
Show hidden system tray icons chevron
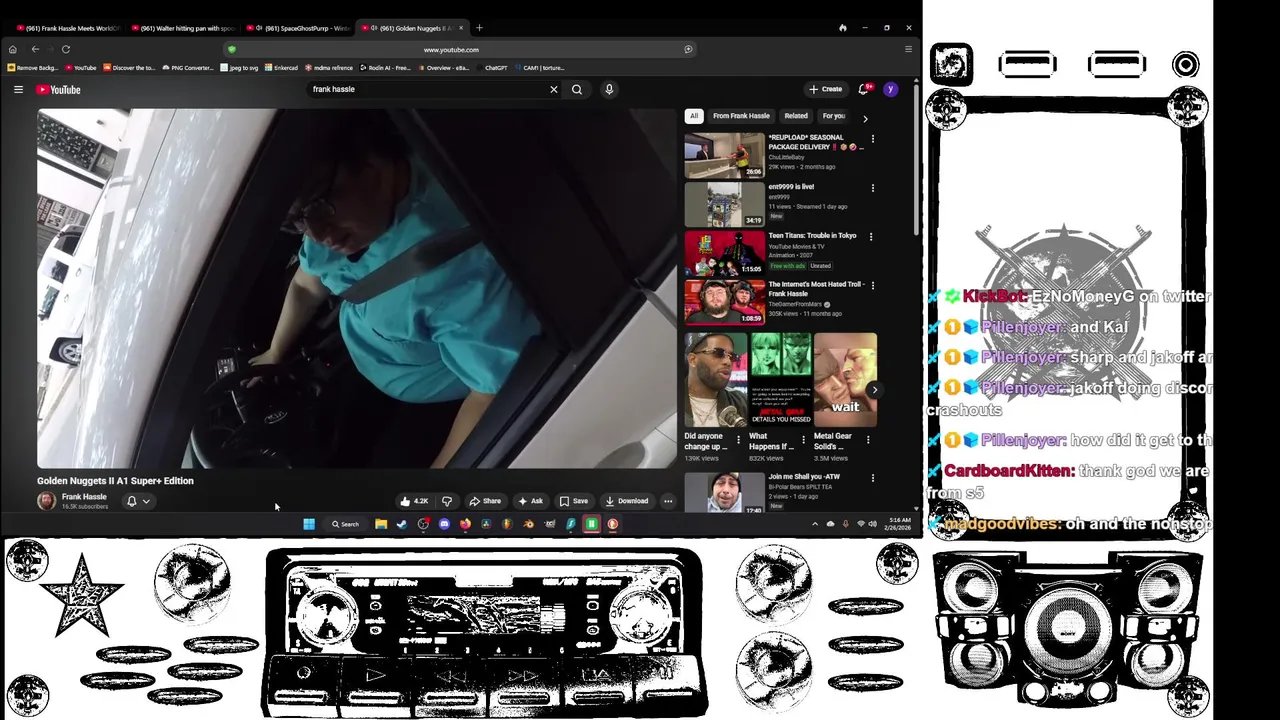815,524
